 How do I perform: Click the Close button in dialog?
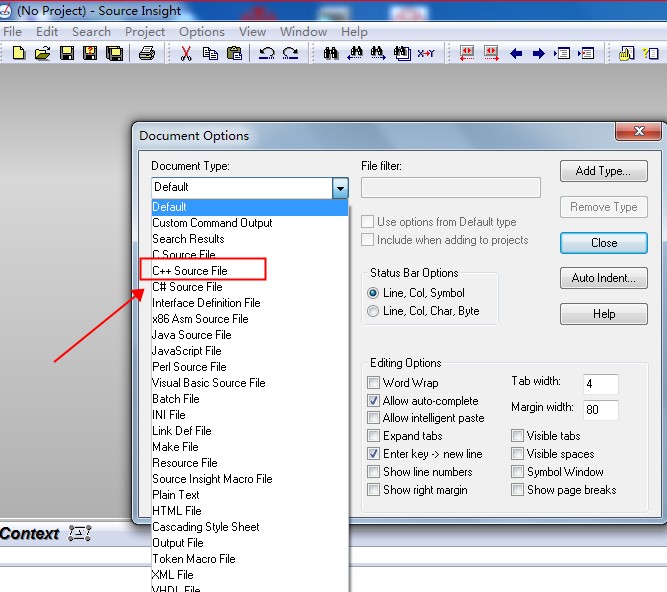[x=604, y=243]
